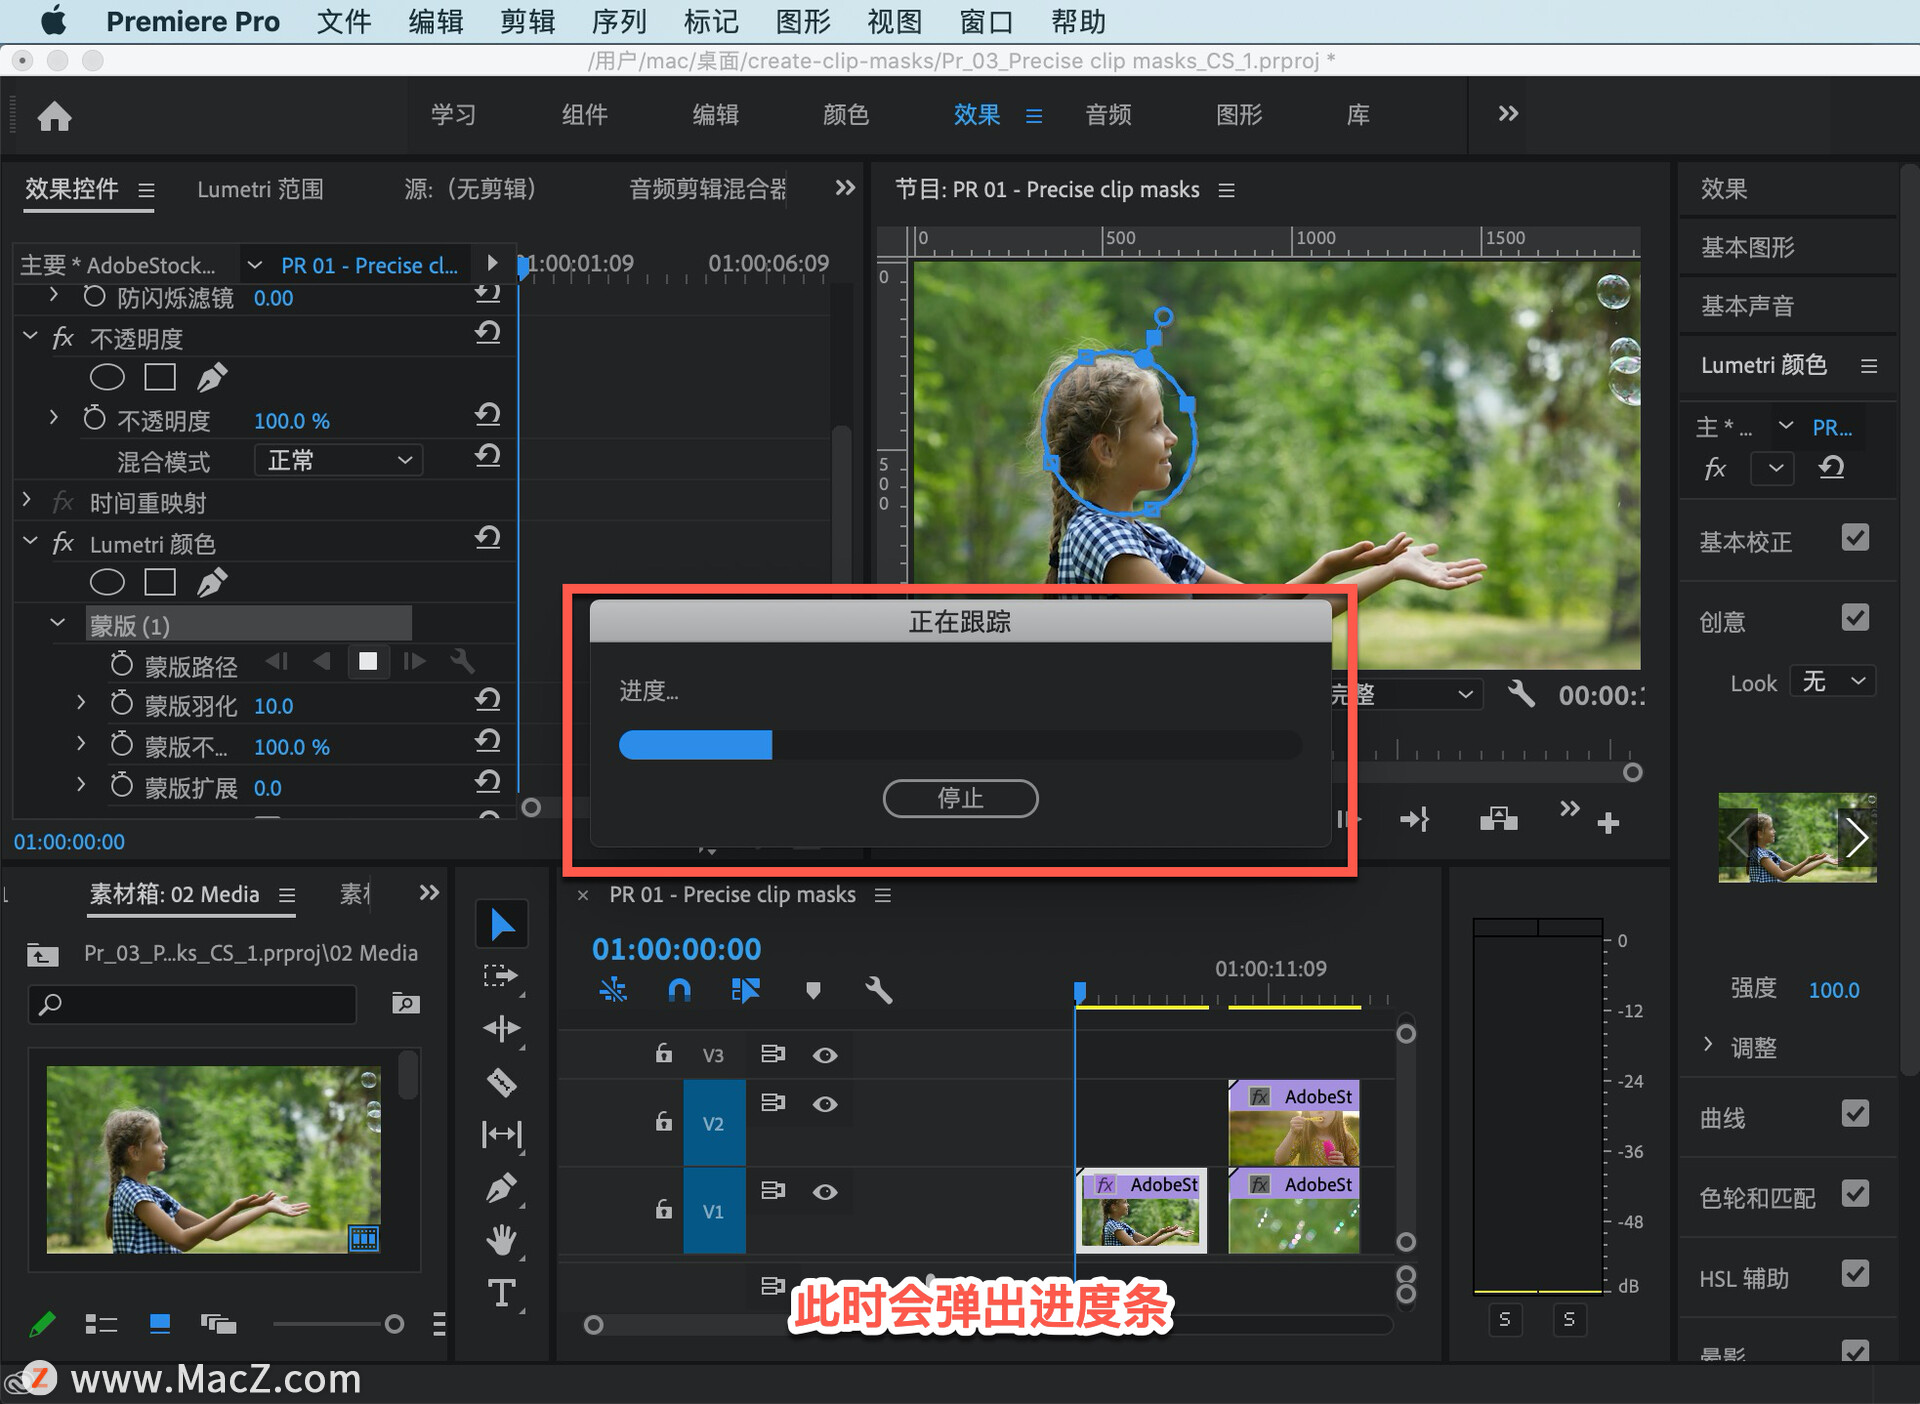Screen dimensions: 1920x1404
Task: Switch project panel to List View
Action: [101, 1324]
